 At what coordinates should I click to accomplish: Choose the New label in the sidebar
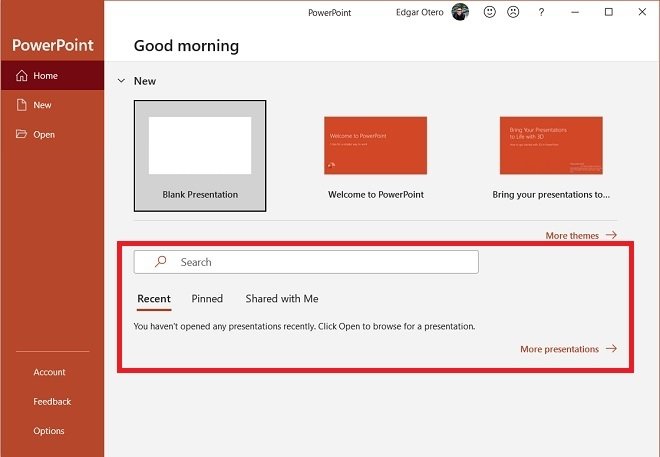pyautogui.click(x=42, y=105)
